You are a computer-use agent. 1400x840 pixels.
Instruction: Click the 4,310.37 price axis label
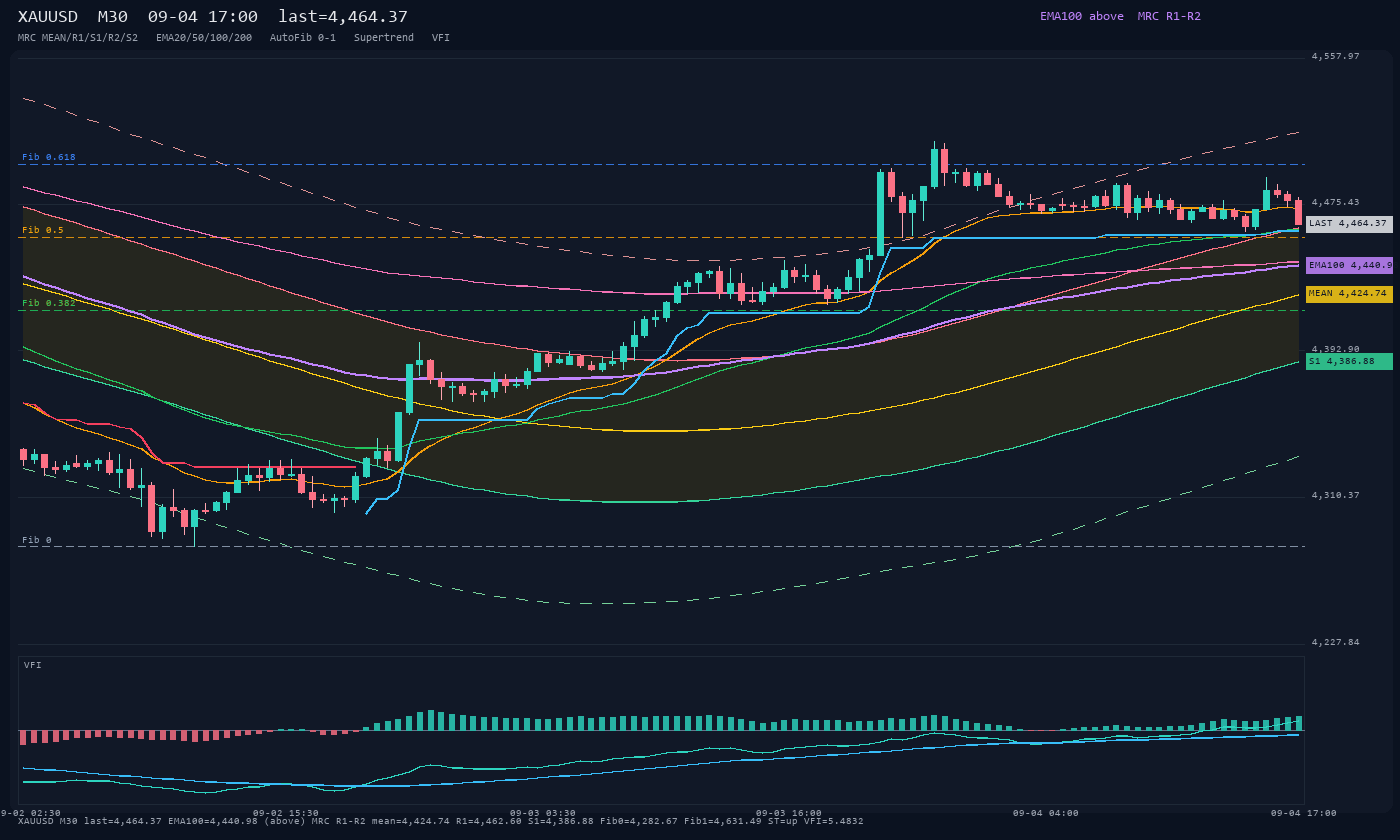1336,495
